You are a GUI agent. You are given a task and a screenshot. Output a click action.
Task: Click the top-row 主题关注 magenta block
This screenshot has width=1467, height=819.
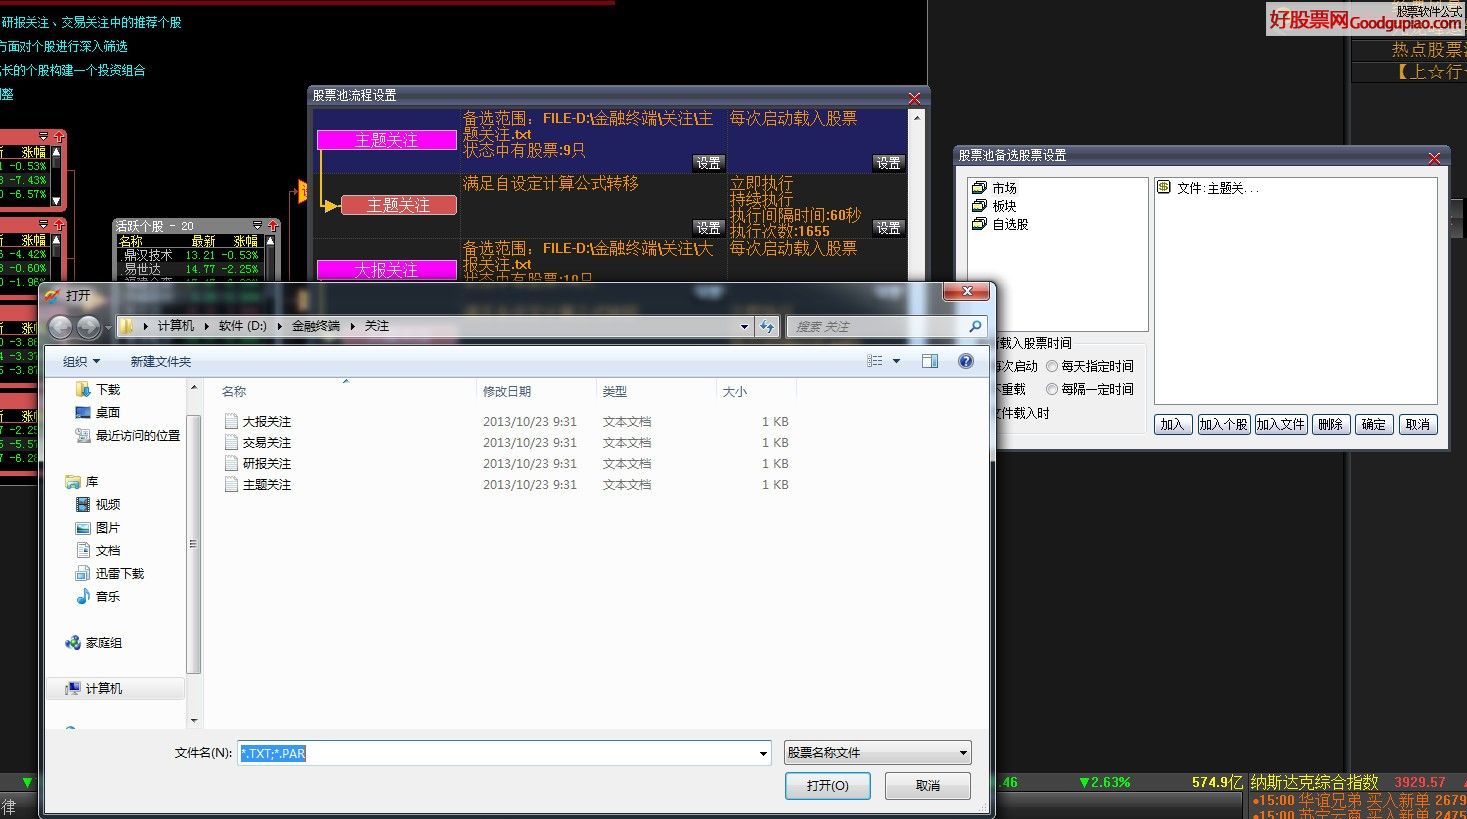coord(387,140)
